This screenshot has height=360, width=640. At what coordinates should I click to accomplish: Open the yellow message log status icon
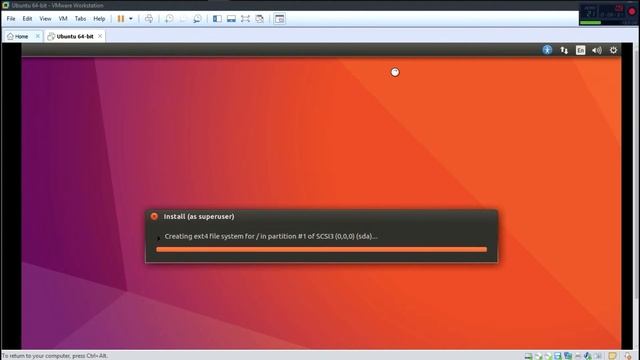[612, 356]
